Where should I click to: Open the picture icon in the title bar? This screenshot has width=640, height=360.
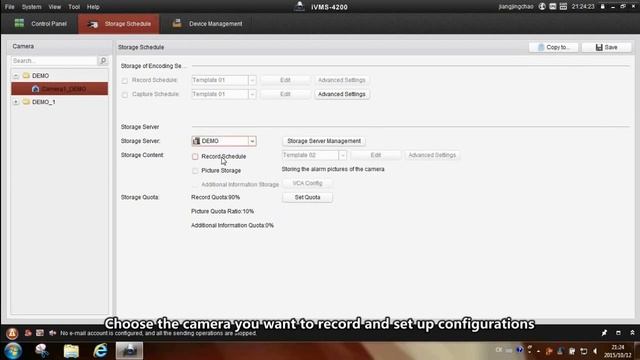point(552,7)
